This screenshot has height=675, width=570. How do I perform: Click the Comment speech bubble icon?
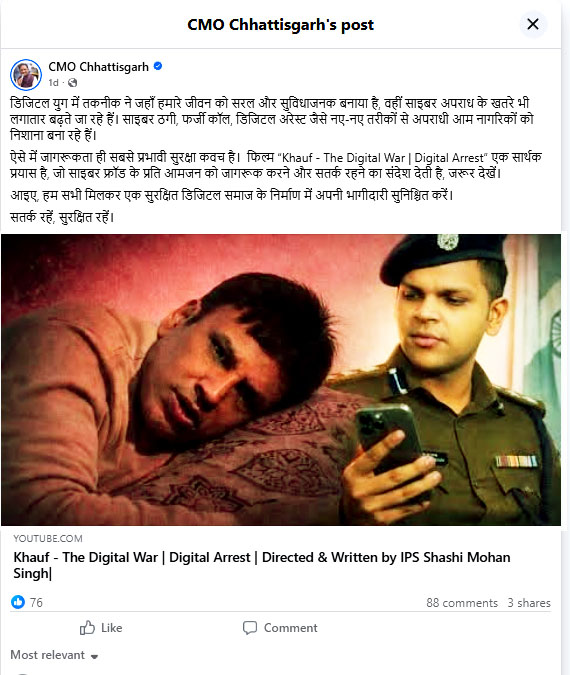click(250, 628)
